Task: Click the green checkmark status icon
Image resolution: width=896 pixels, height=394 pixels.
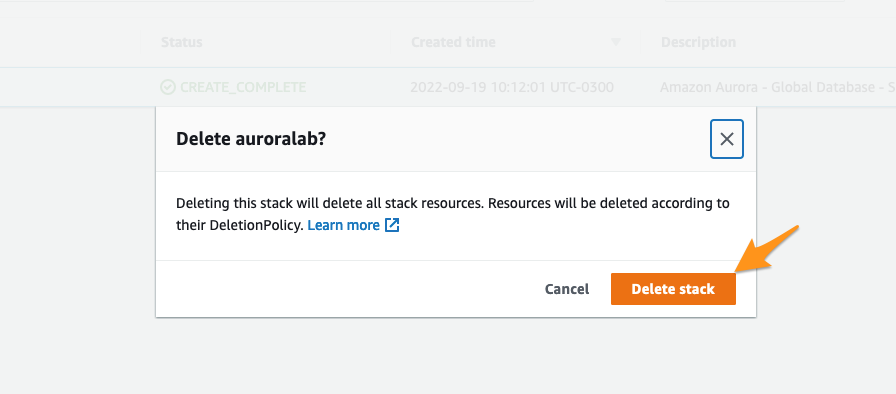Action: [167, 87]
